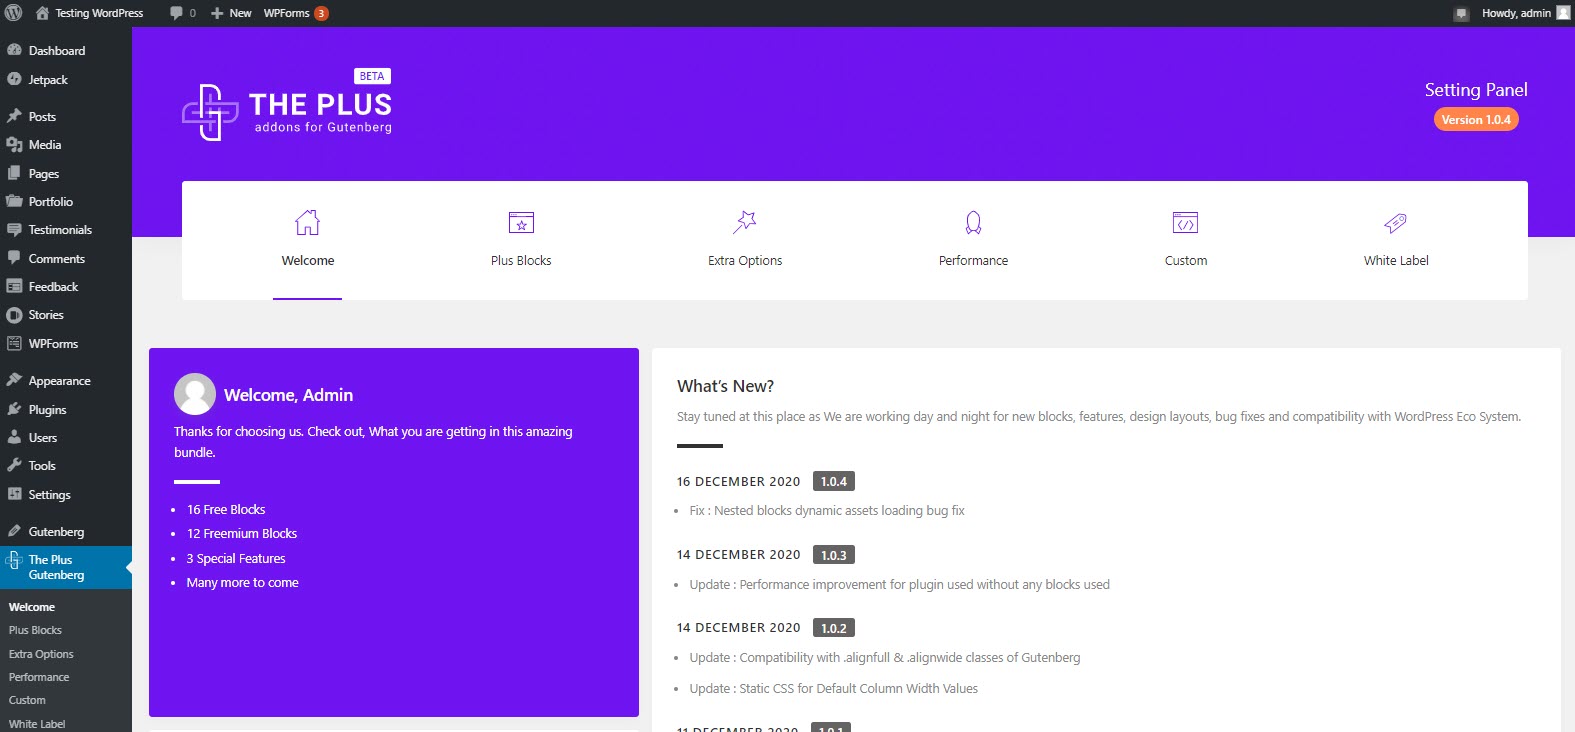Click the Portfolio folder icon in sidebar
Viewport: 1575px width, 732px height.
coord(14,201)
